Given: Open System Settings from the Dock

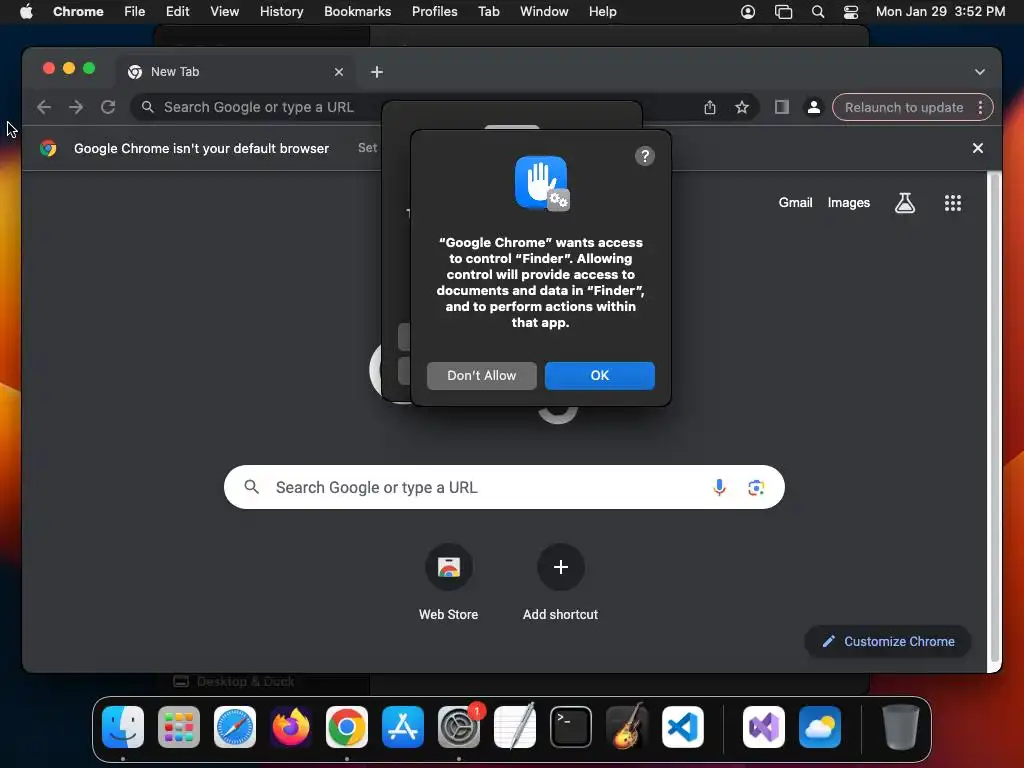Looking at the screenshot, I should [459, 727].
